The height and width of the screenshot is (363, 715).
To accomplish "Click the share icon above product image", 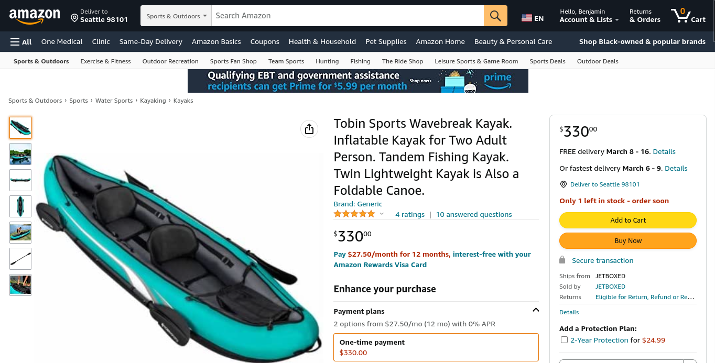I will click(x=309, y=129).
